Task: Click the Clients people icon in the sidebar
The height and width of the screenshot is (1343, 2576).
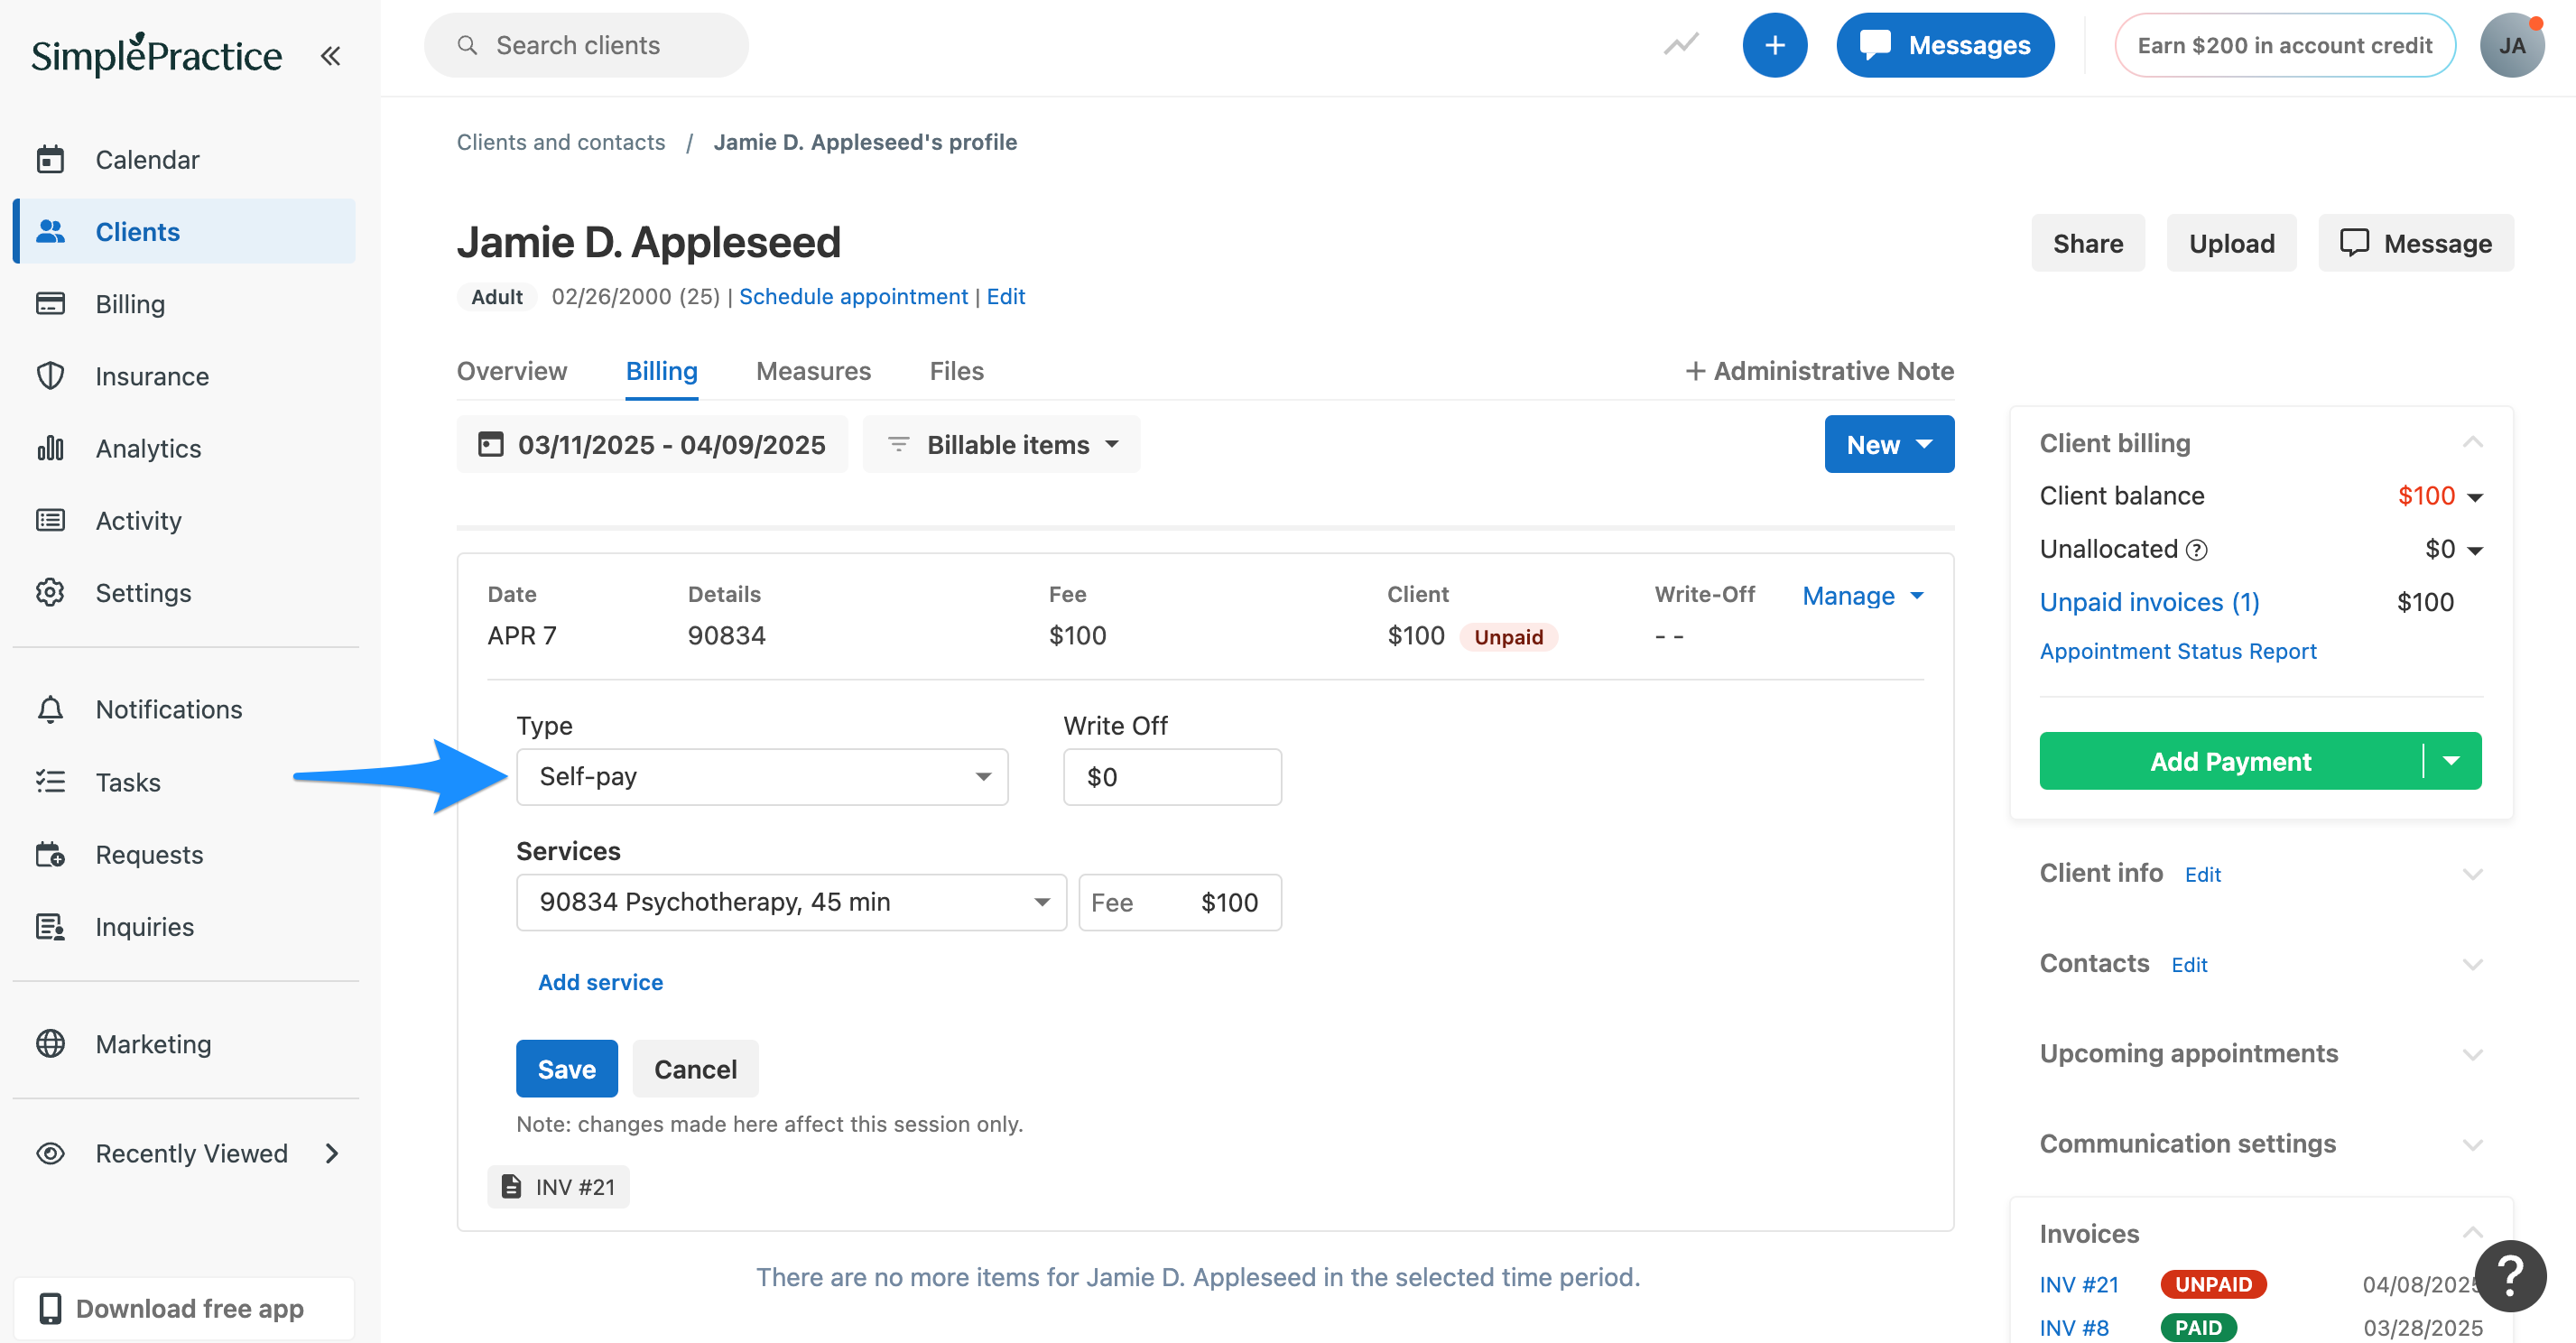Action: tap(50, 231)
